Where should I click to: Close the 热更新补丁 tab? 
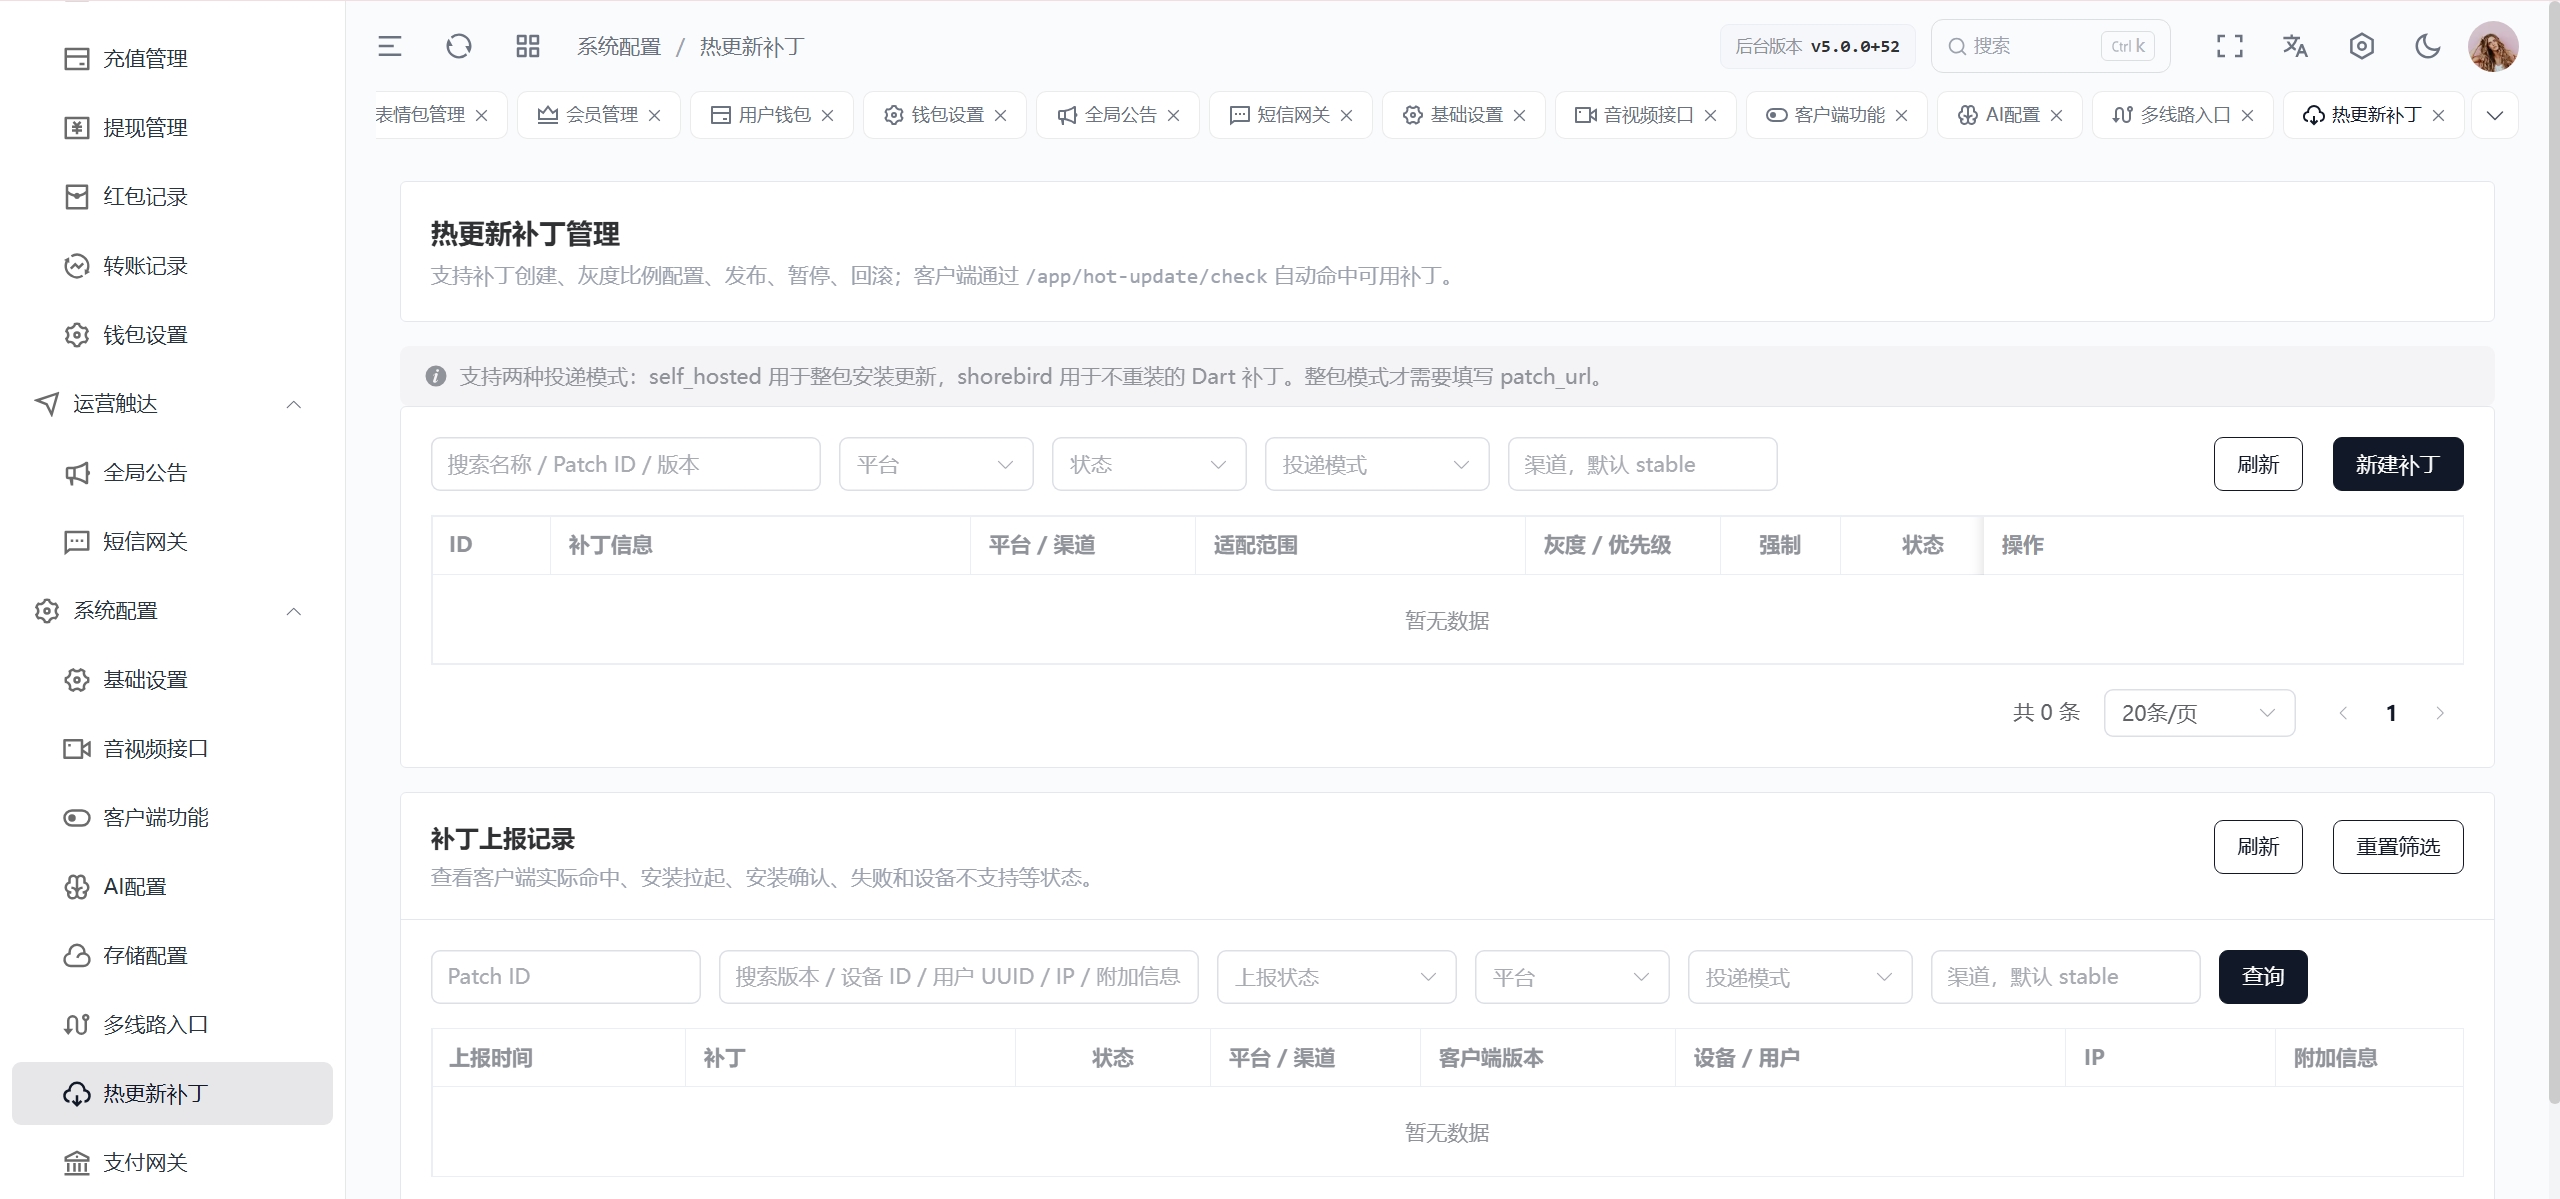click(x=2439, y=116)
